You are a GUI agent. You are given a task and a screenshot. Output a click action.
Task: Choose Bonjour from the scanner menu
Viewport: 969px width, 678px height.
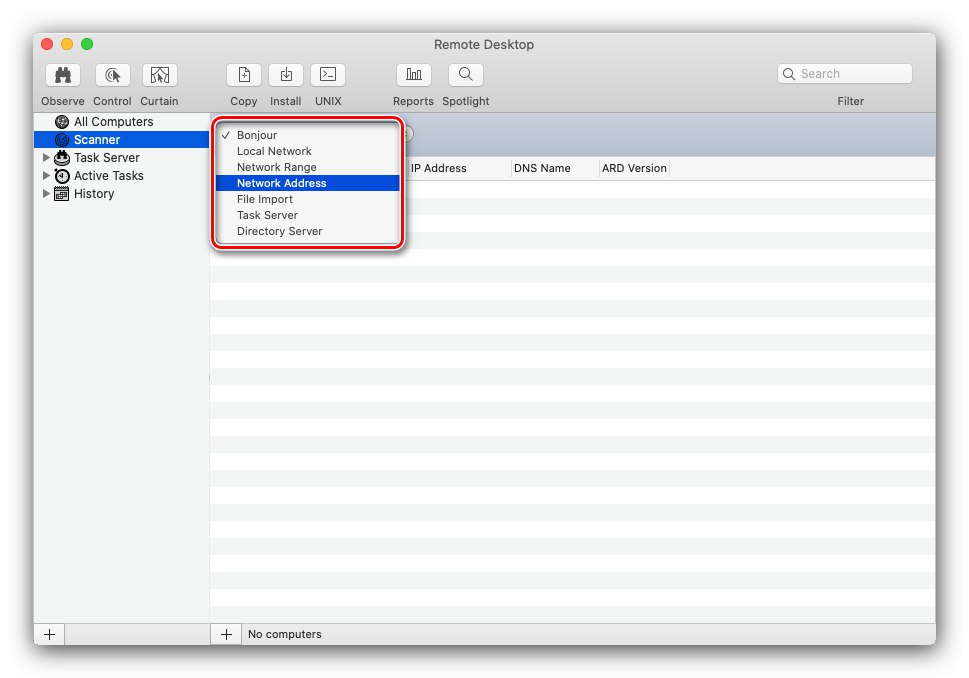pos(308,135)
